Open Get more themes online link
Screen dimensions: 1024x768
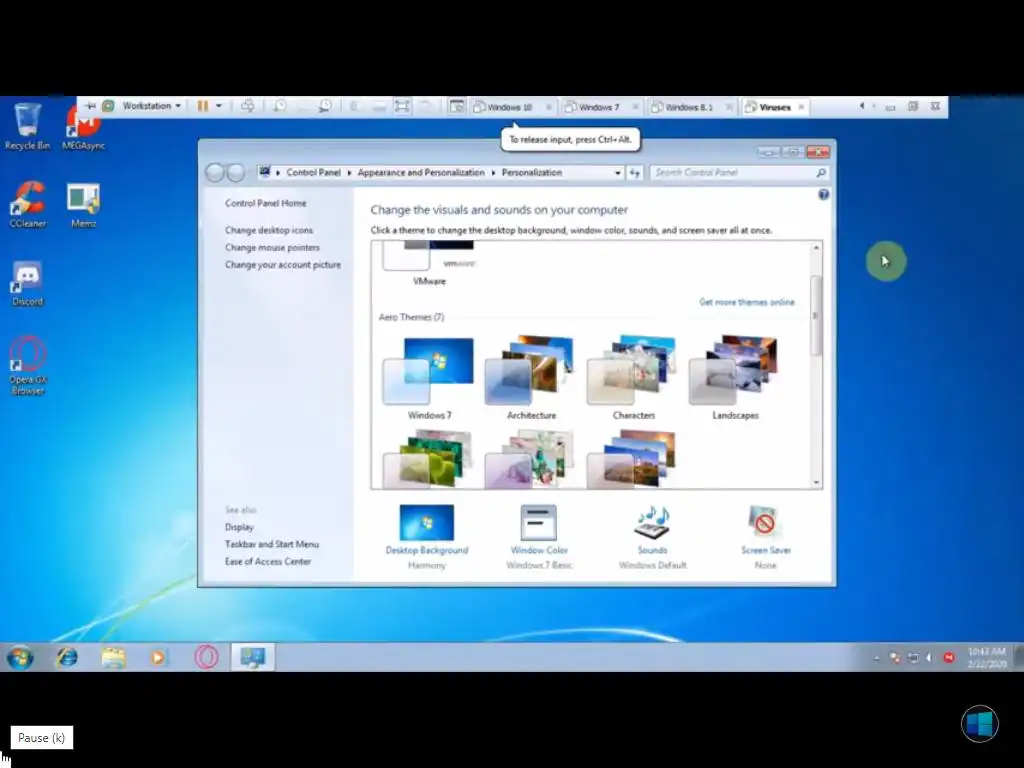(x=747, y=302)
